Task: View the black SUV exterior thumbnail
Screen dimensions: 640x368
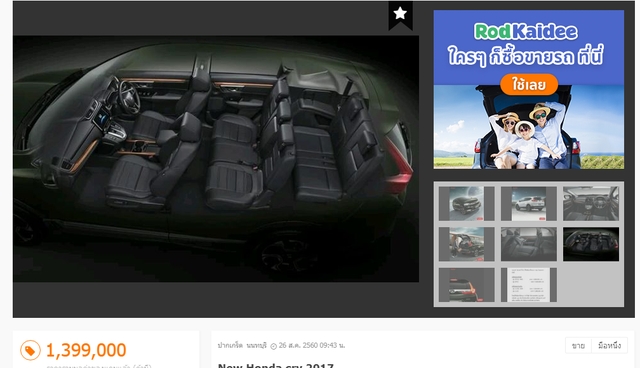Action: point(467,204)
